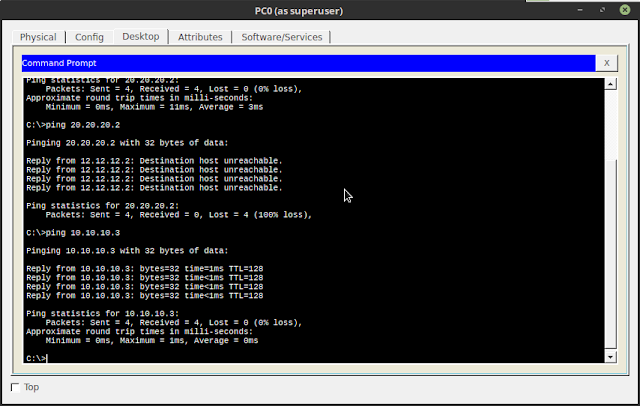Click 'Minimum = 0ms, Maximum = 1ms' line
Screen dimensions: 640x406
[152, 340]
